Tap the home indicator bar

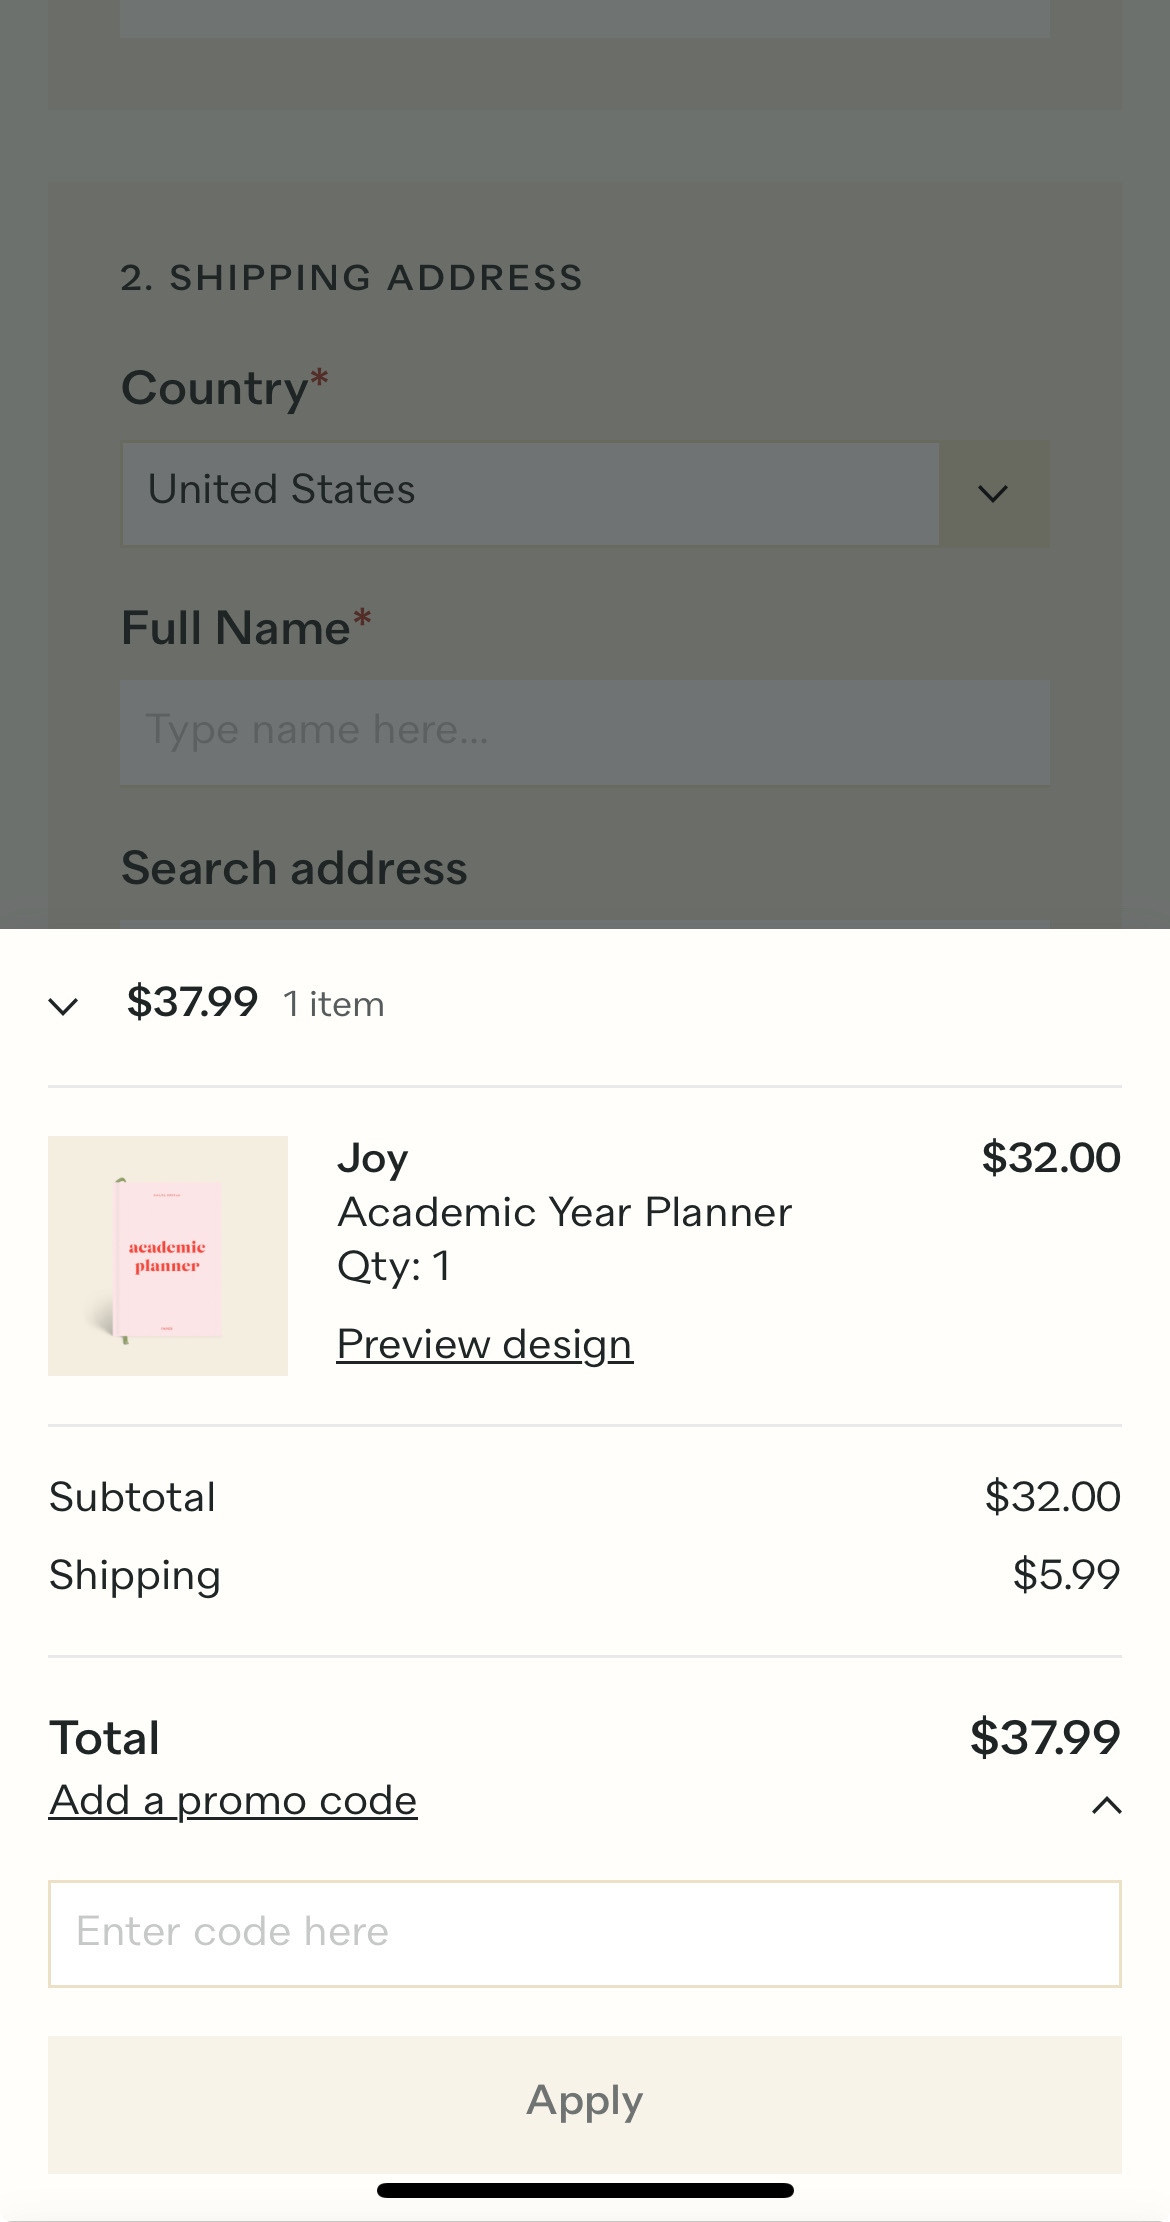[x=584, y=2190]
